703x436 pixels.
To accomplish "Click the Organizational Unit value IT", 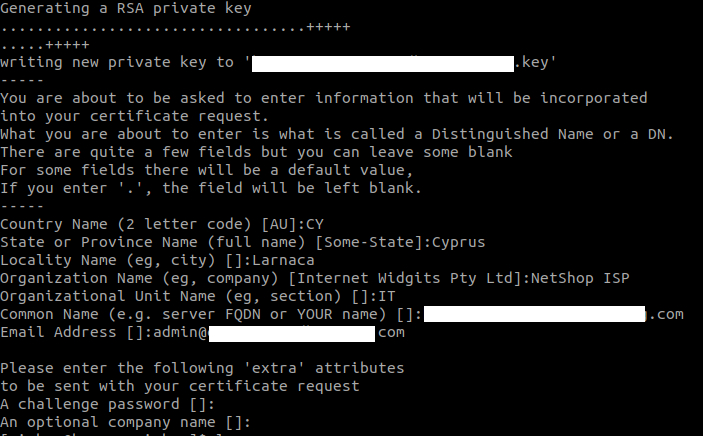I will (387, 296).
